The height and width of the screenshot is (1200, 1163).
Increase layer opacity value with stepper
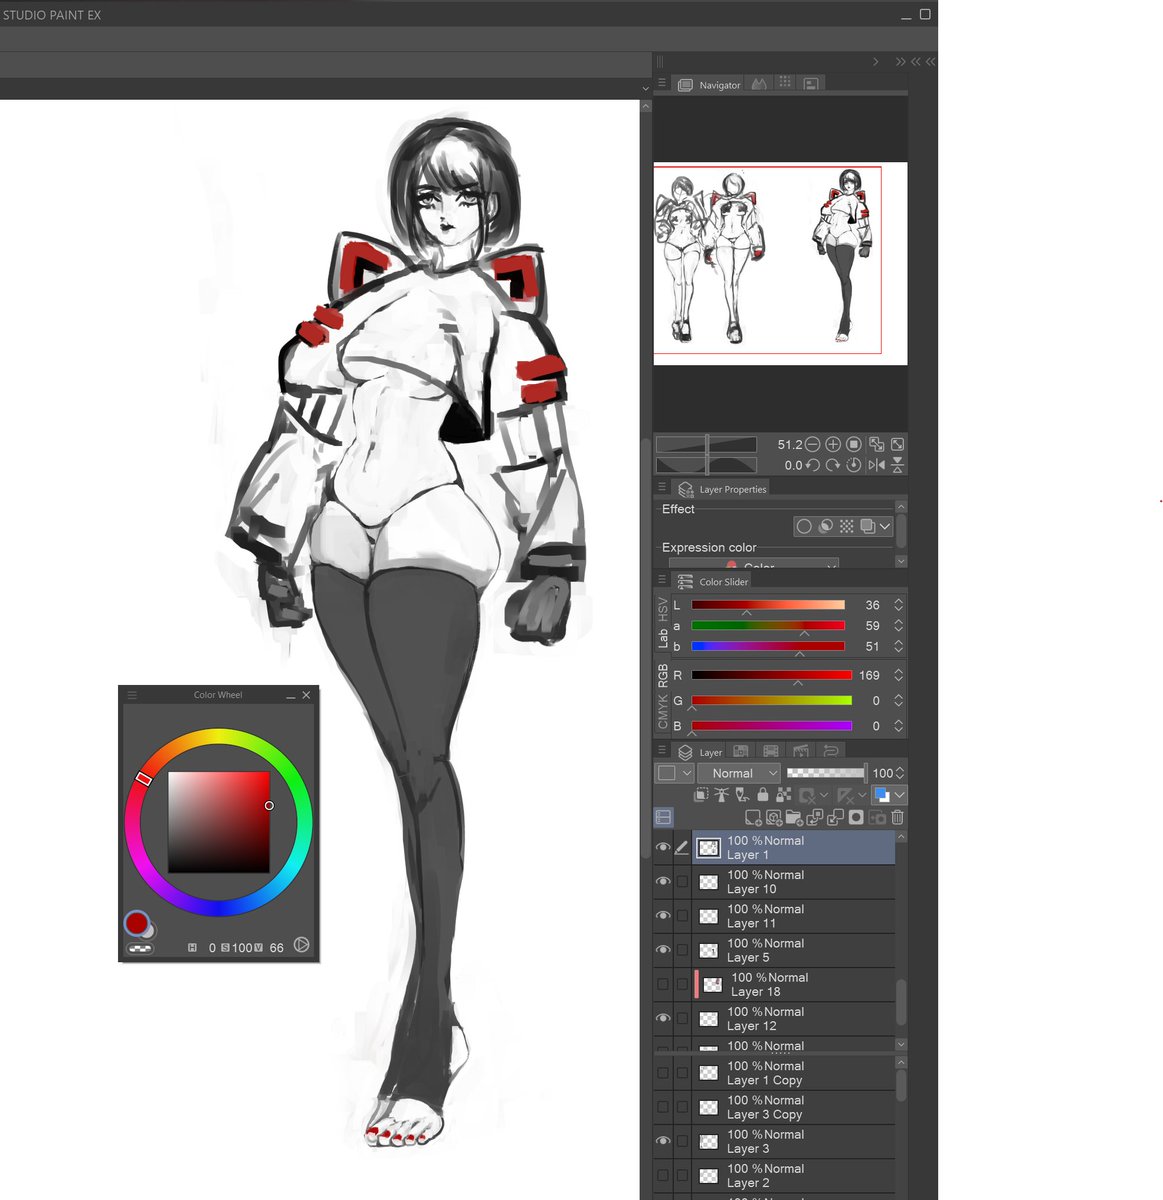[900, 769]
